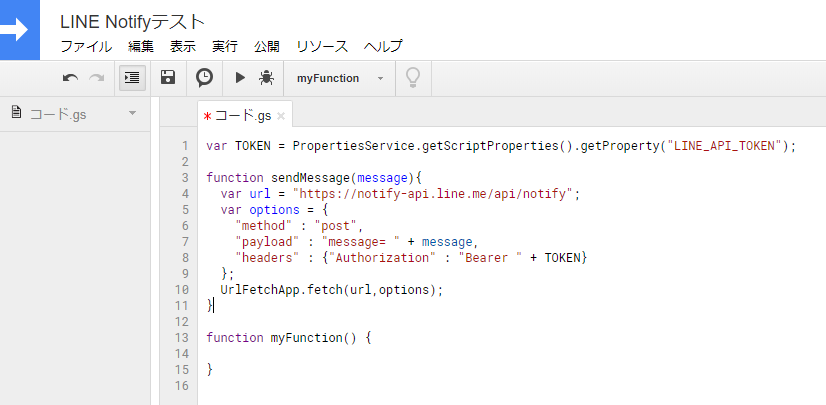This screenshot has width=826, height=405.
Task: Open the 編集 menu
Action: pos(141,46)
